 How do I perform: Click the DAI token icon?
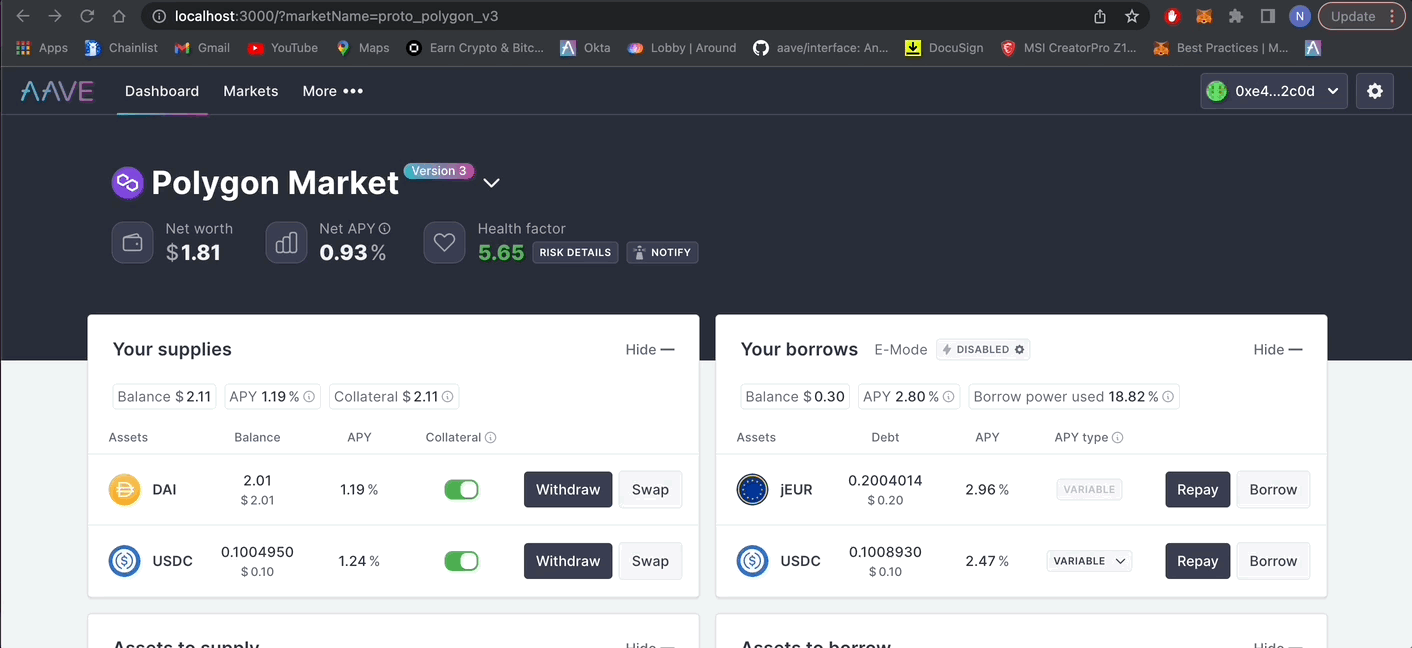click(125, 490)
